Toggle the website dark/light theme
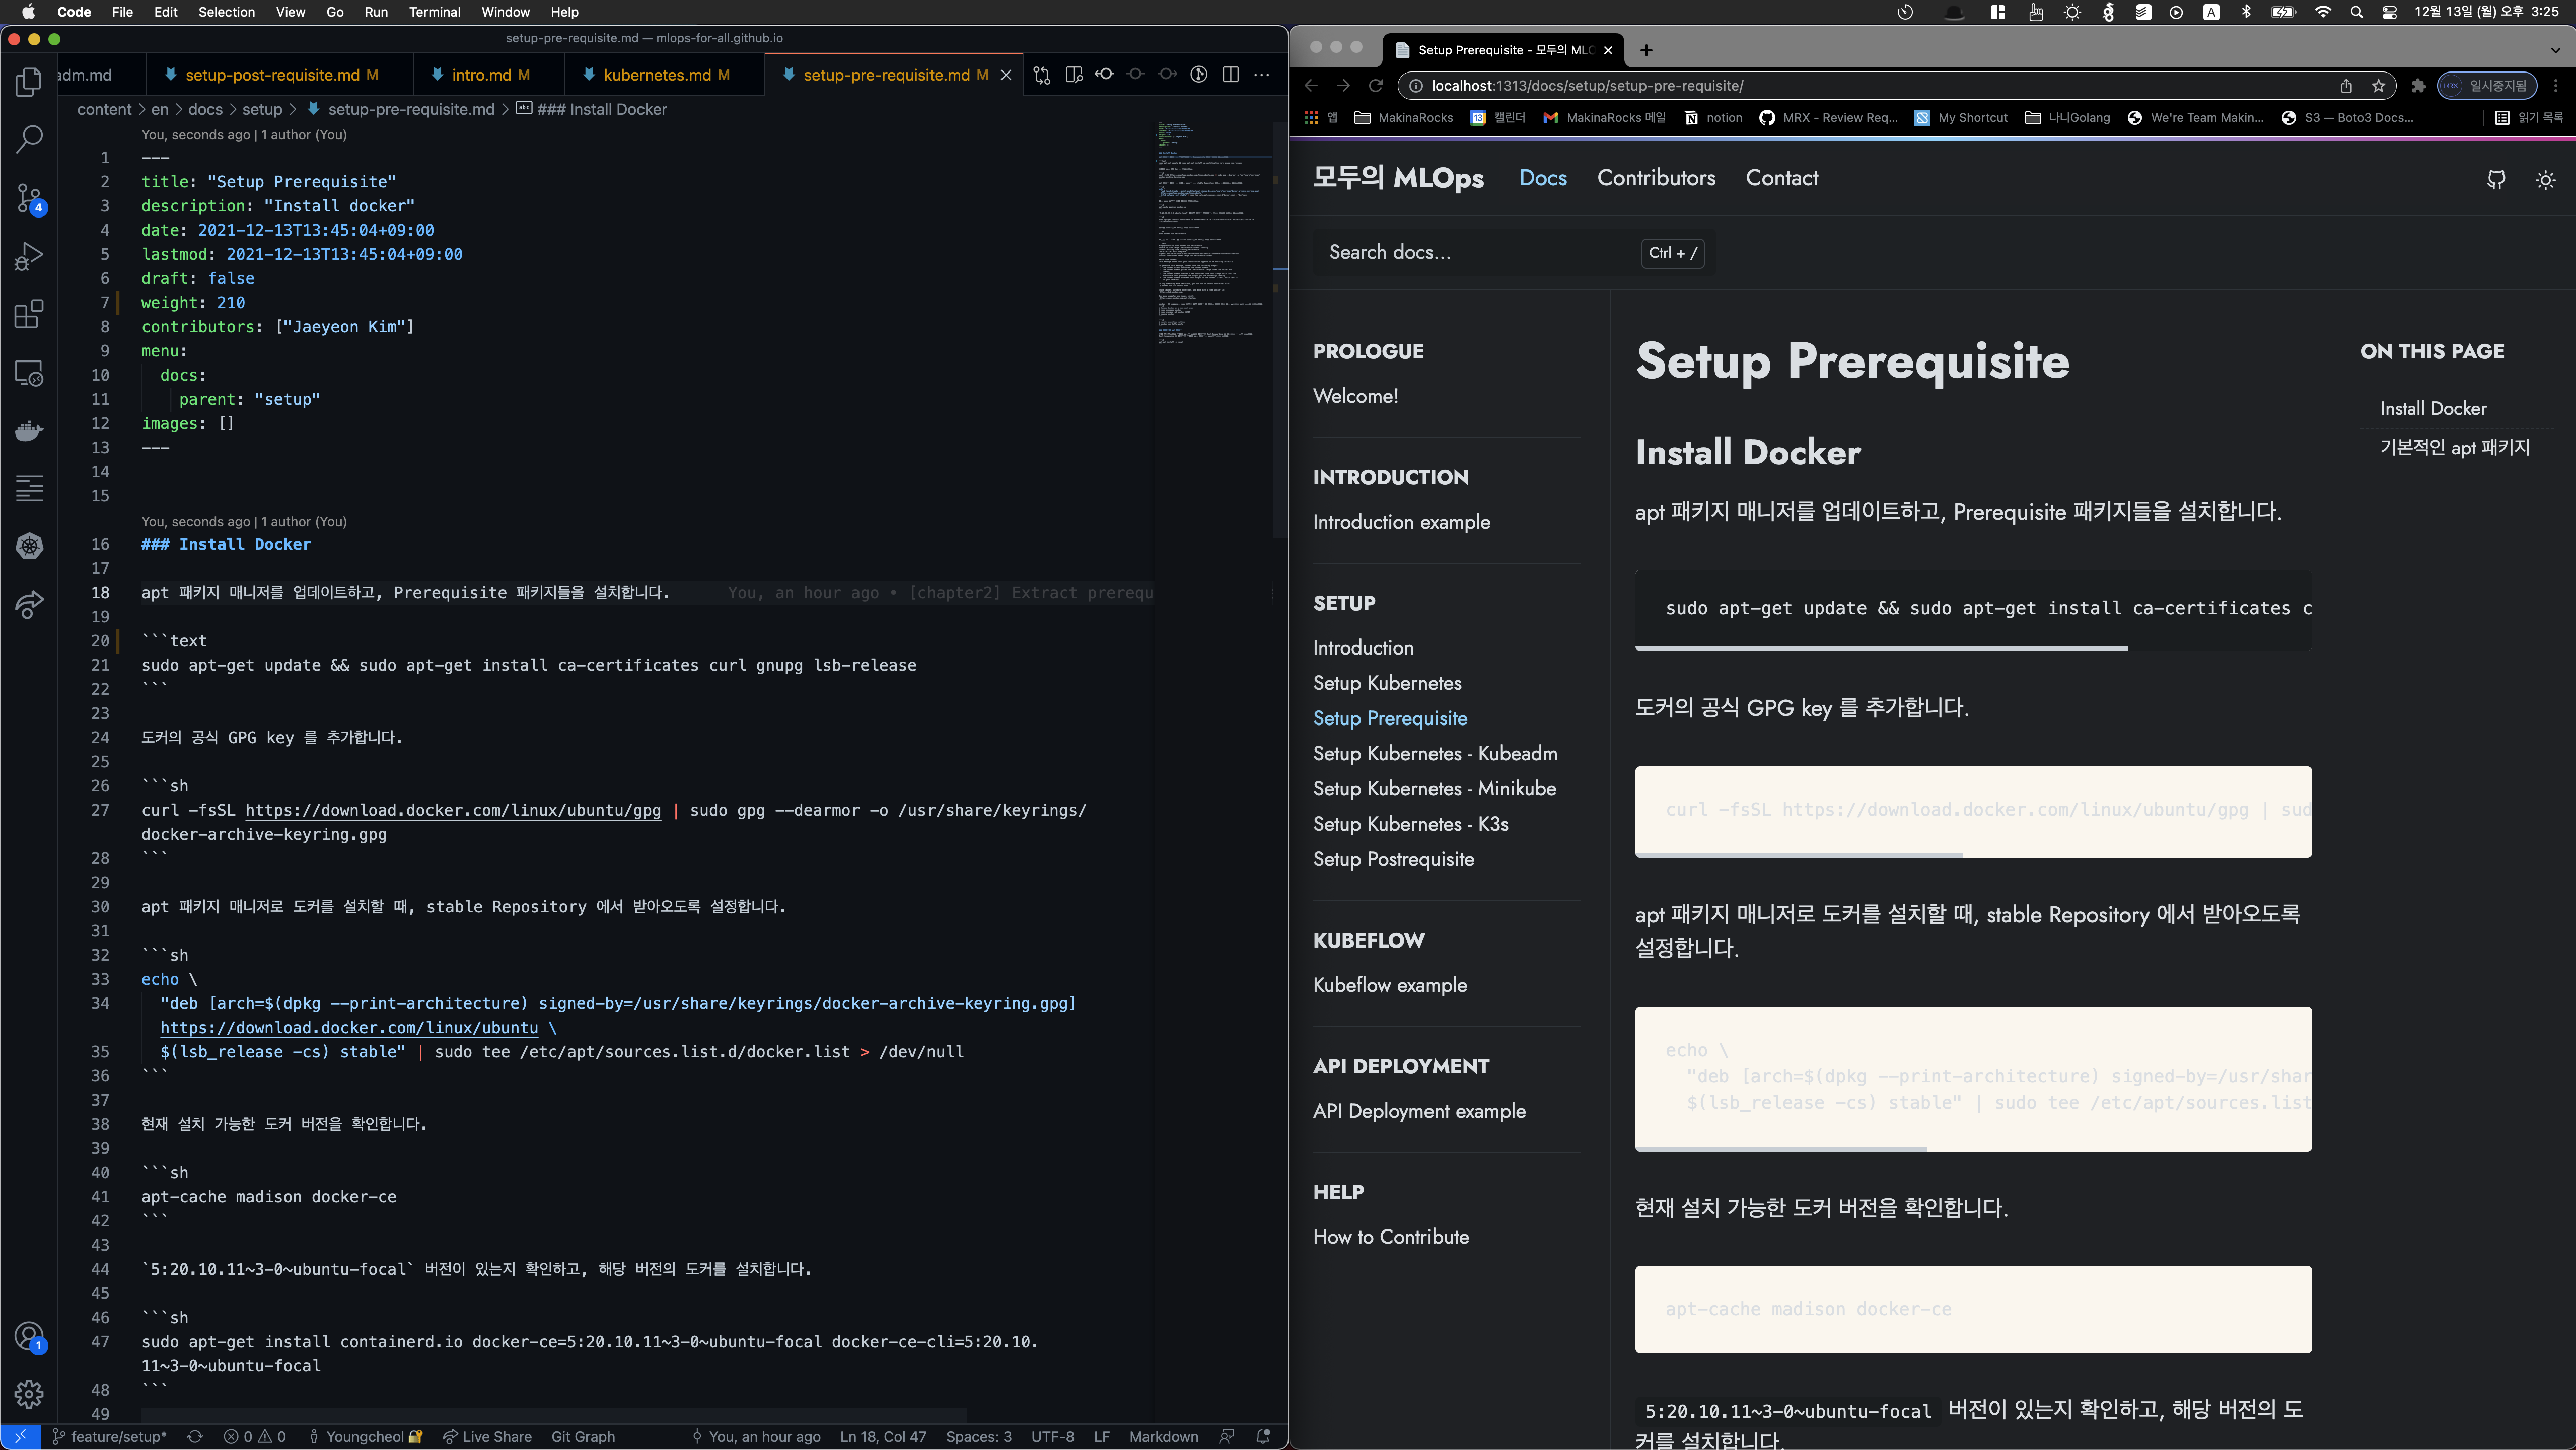 point(2545,180)
